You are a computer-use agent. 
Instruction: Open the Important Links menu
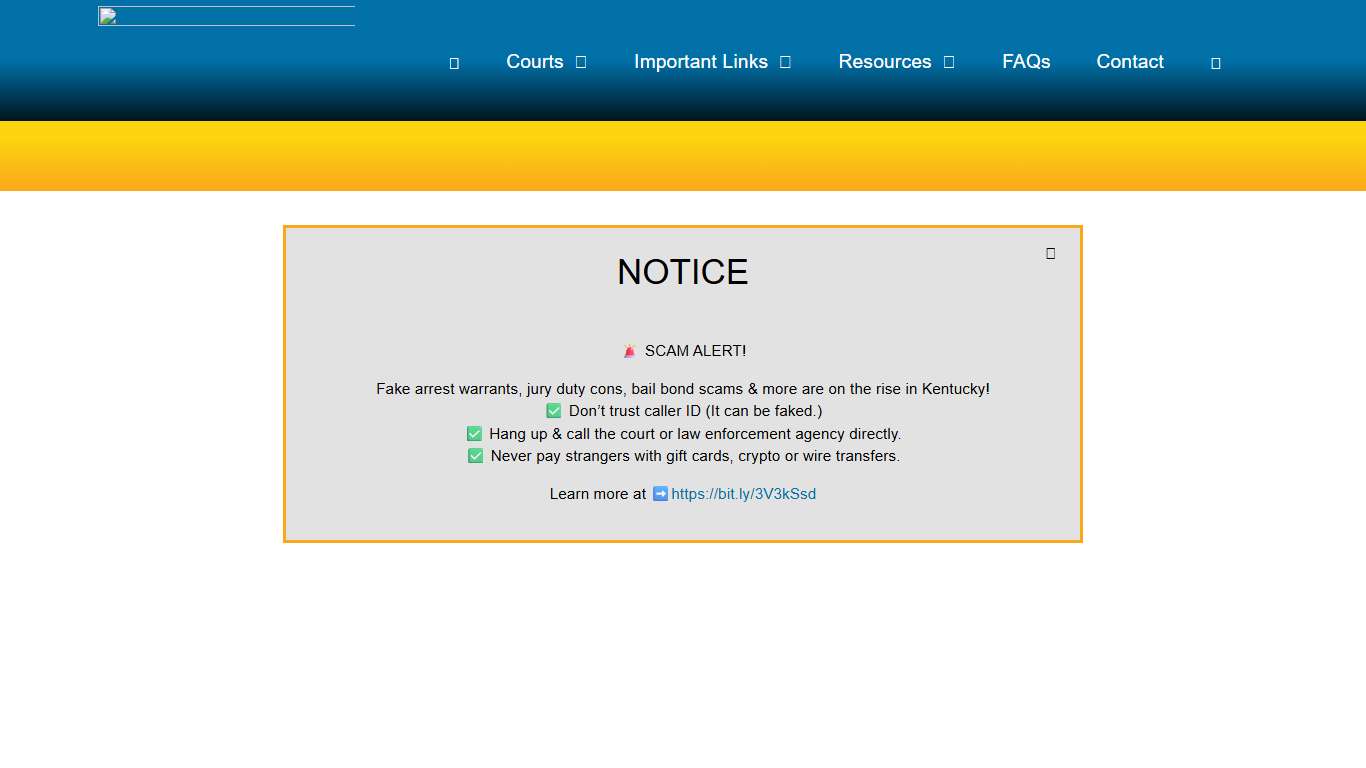tap(700, 62)
